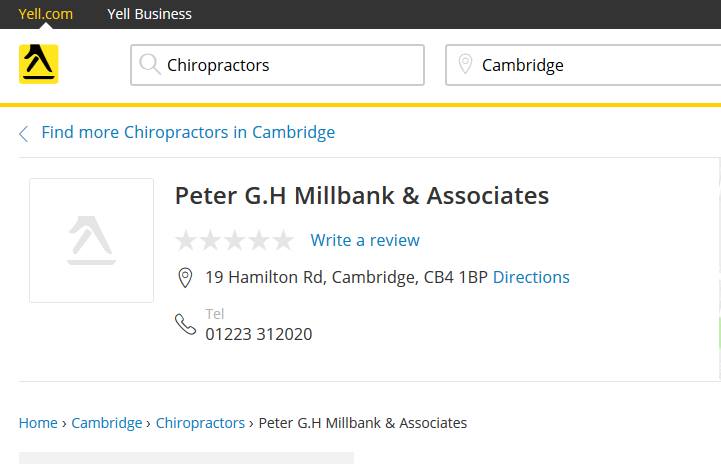Viewport: 721px width, 464px height.
Task: Open the Cambridge breadcrumb link
Action: pyautogui.click(x=107, y=423)
